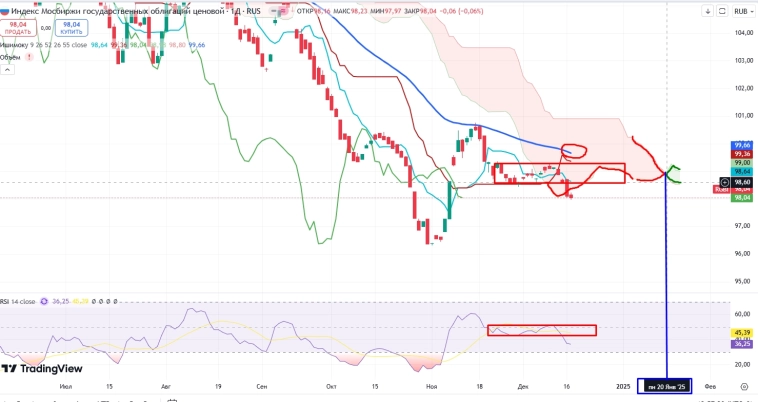Open chart settings gear at axis corner
The image size is (758, 402).
tap(744, 386)
